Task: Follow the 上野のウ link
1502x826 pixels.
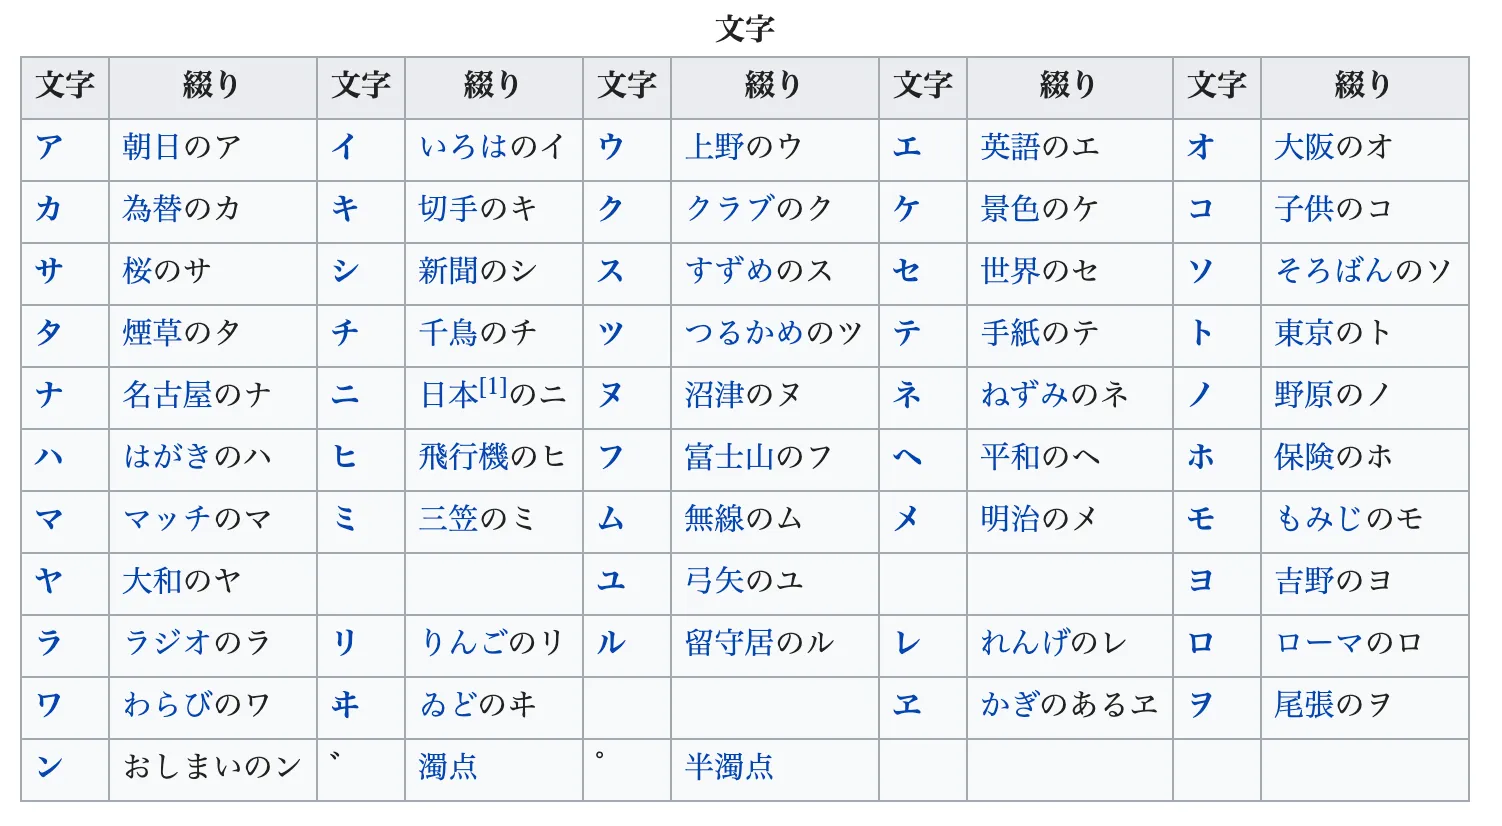Action: (743, 148)
